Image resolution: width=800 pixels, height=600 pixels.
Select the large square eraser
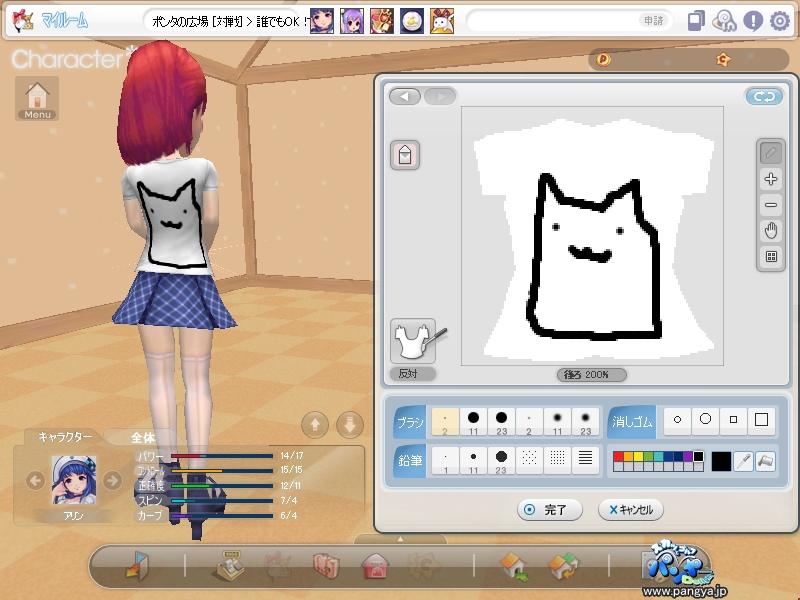[761, 420]
